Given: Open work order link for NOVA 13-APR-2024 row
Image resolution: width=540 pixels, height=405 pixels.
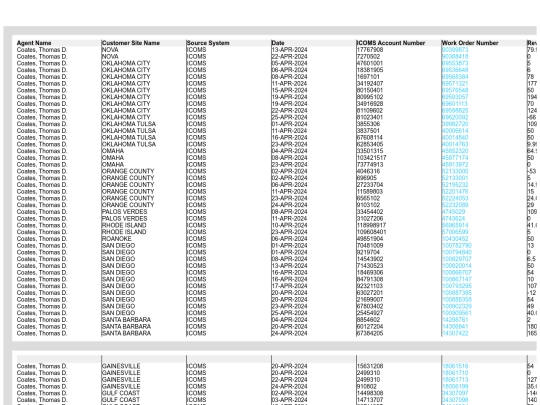Looking at the screenshot, I should point(455,50).
